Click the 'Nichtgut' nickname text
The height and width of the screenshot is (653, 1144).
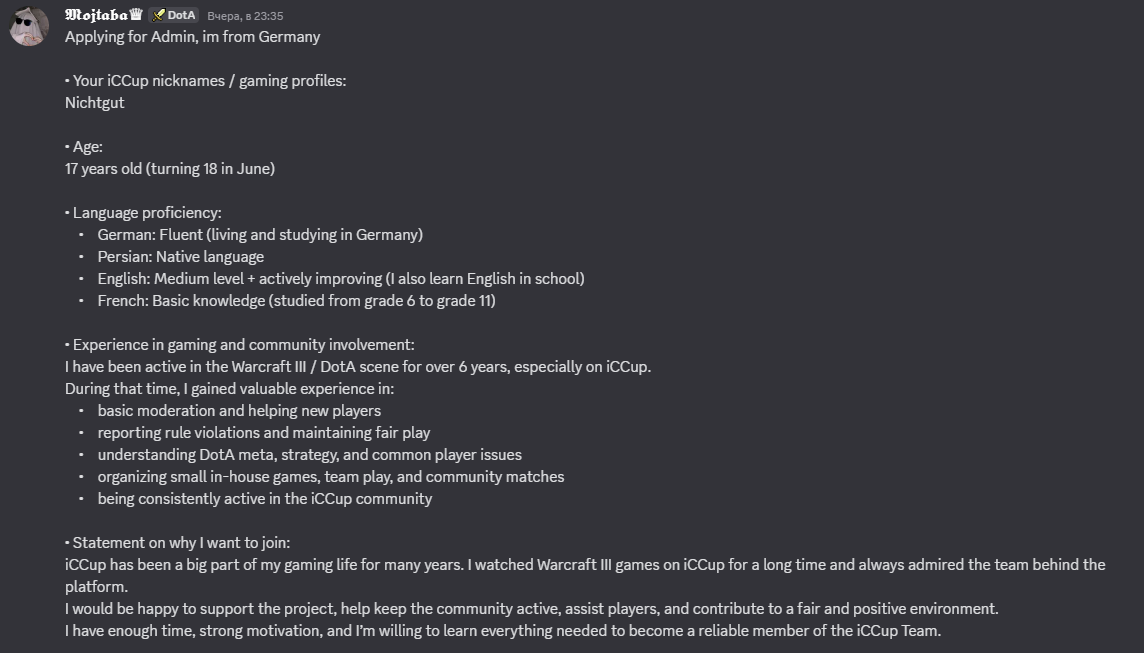(95, 103)
